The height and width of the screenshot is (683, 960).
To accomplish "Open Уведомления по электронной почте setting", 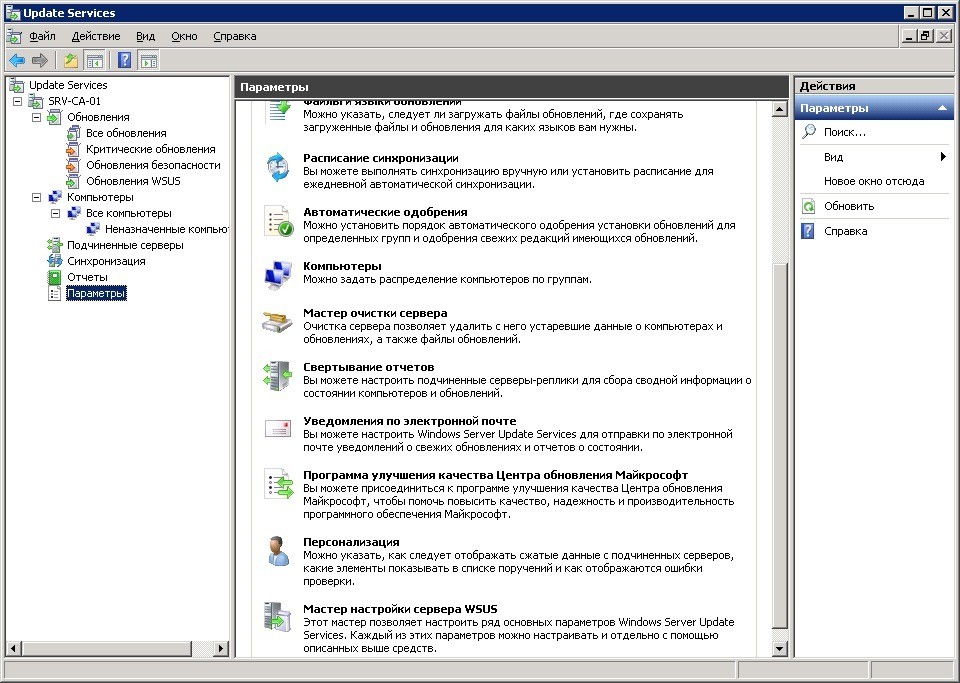I will point(410,420).
